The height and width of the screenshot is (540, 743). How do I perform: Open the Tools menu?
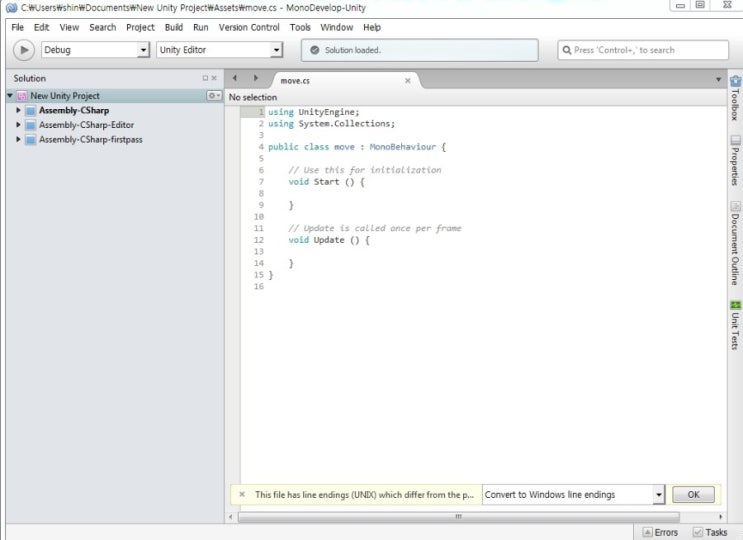click(300, 27)
